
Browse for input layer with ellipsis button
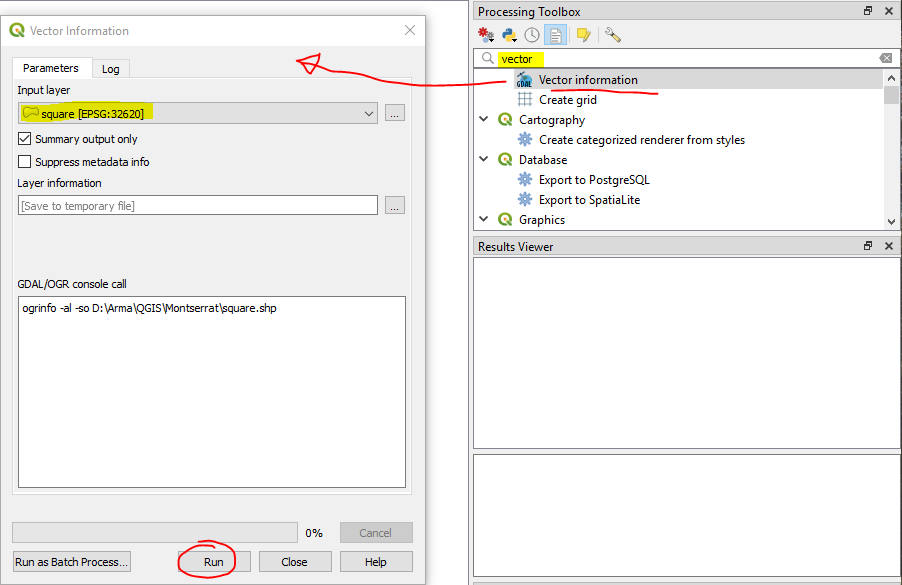coord(395,113)
